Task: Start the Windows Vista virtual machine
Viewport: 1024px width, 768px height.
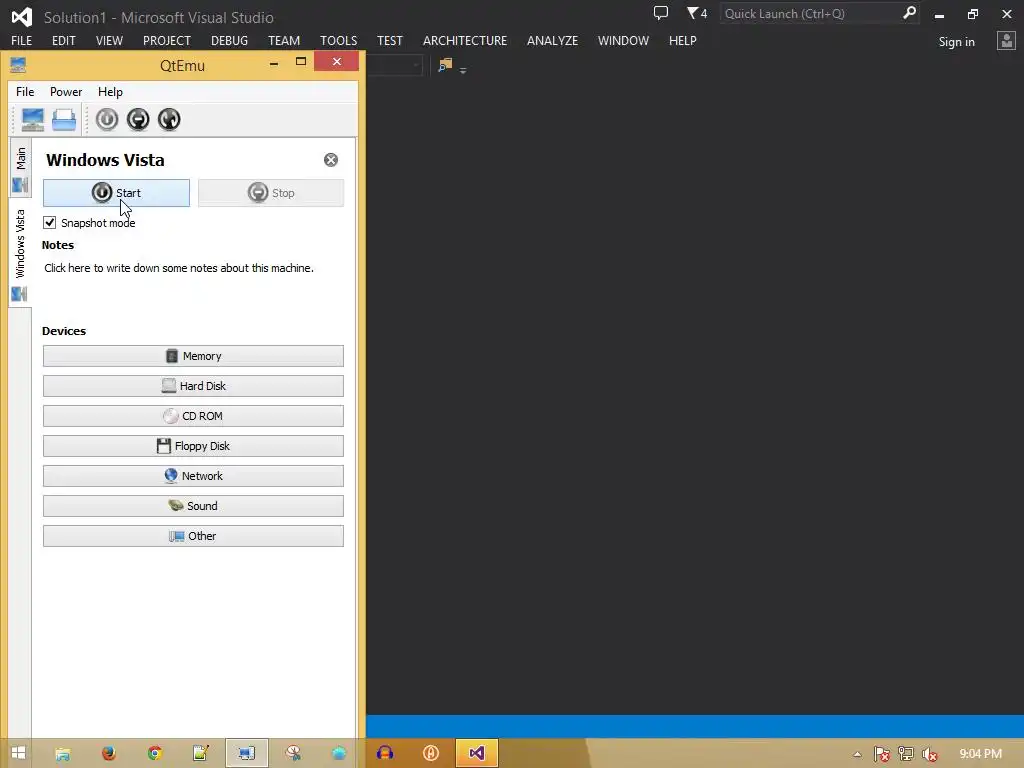Action: click(116, 193)
